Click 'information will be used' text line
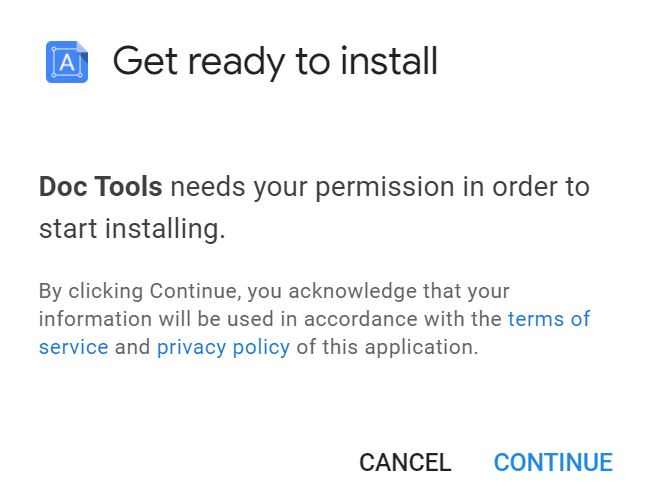The image size is (665, 490). (314, 319)
